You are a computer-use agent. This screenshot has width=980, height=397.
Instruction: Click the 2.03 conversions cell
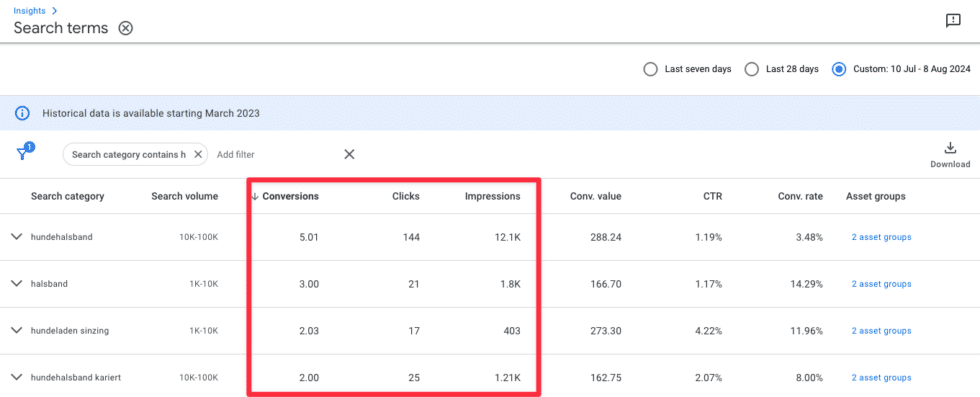pos(309,331)
